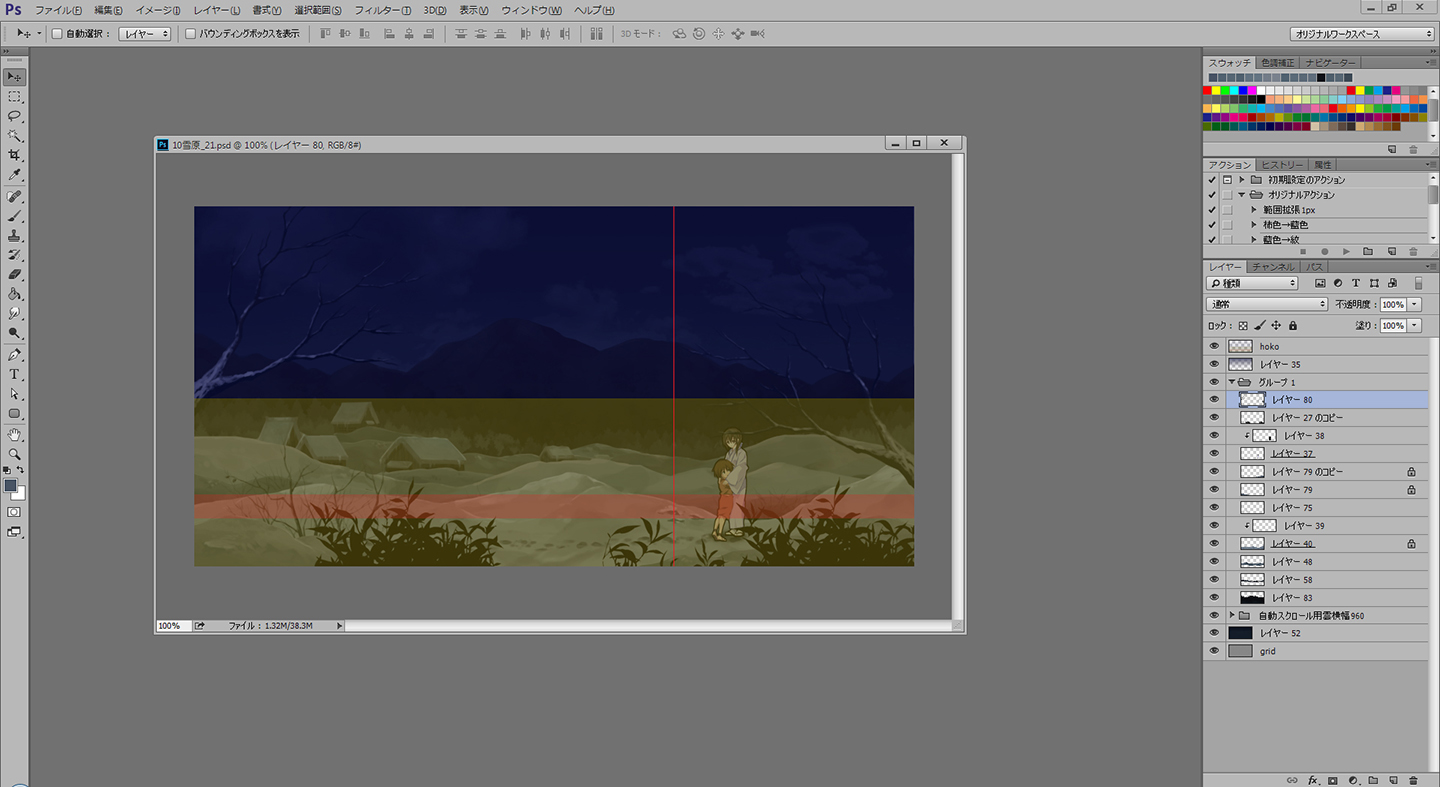Open the フィルター menu

tap(383, 10)
